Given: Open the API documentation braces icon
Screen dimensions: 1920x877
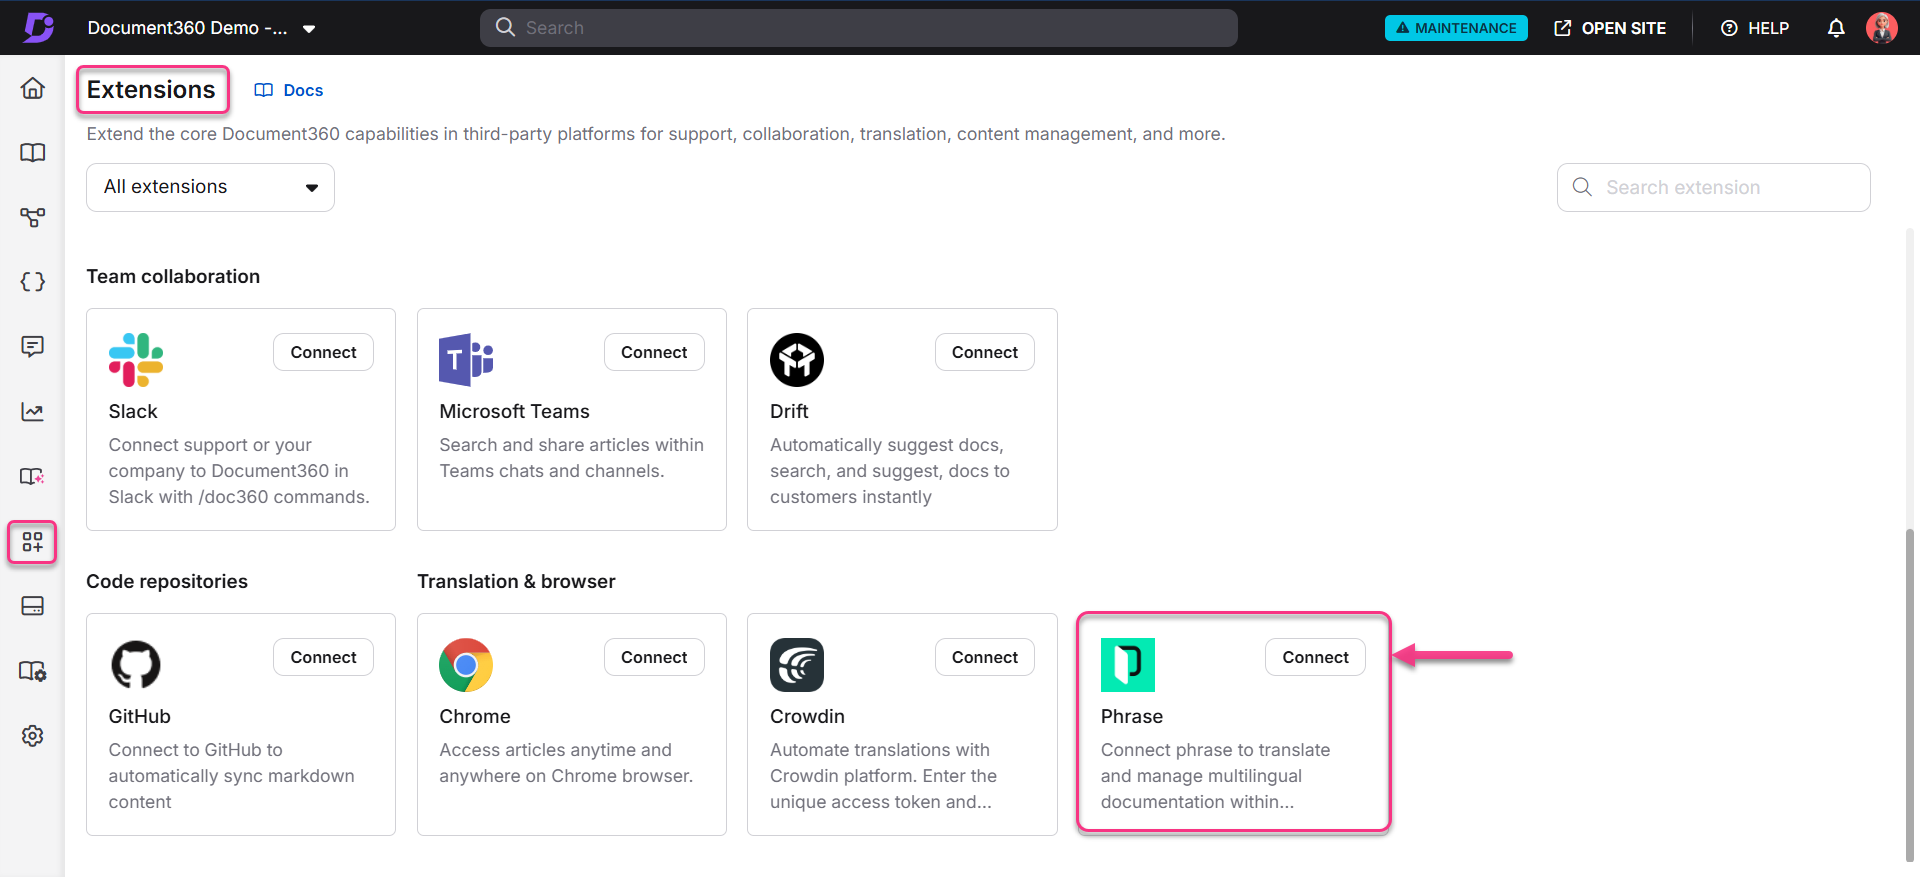Looking at the screenshot, I should (33, 282).
